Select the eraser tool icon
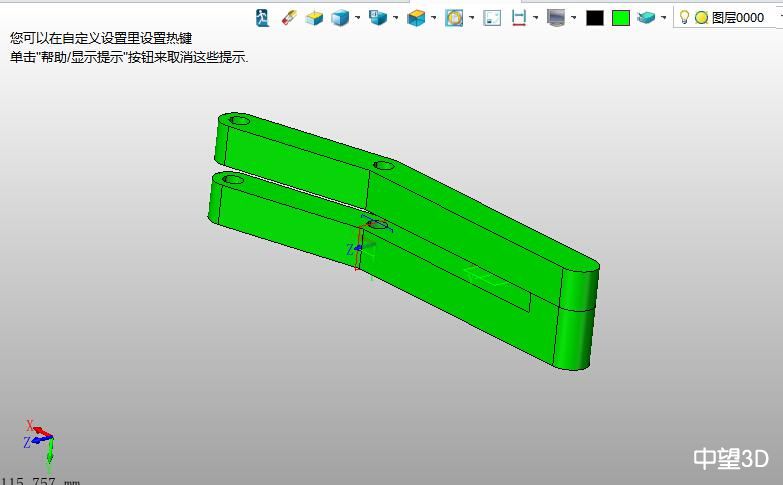This screenshot has width=783, height=485. click(289, 17)
